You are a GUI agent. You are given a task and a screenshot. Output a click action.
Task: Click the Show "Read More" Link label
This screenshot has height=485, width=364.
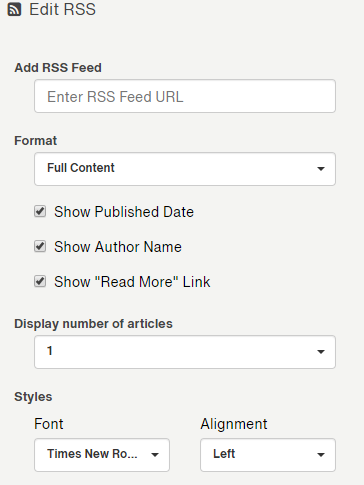pyautogui.click(x=132, y=282)
